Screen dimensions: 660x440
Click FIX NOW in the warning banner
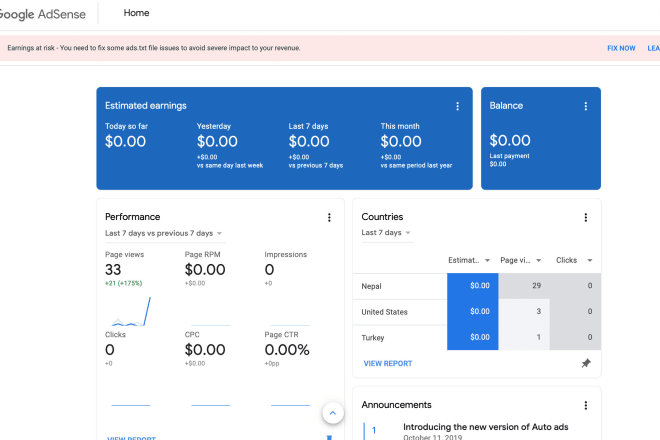click(620, 48)
